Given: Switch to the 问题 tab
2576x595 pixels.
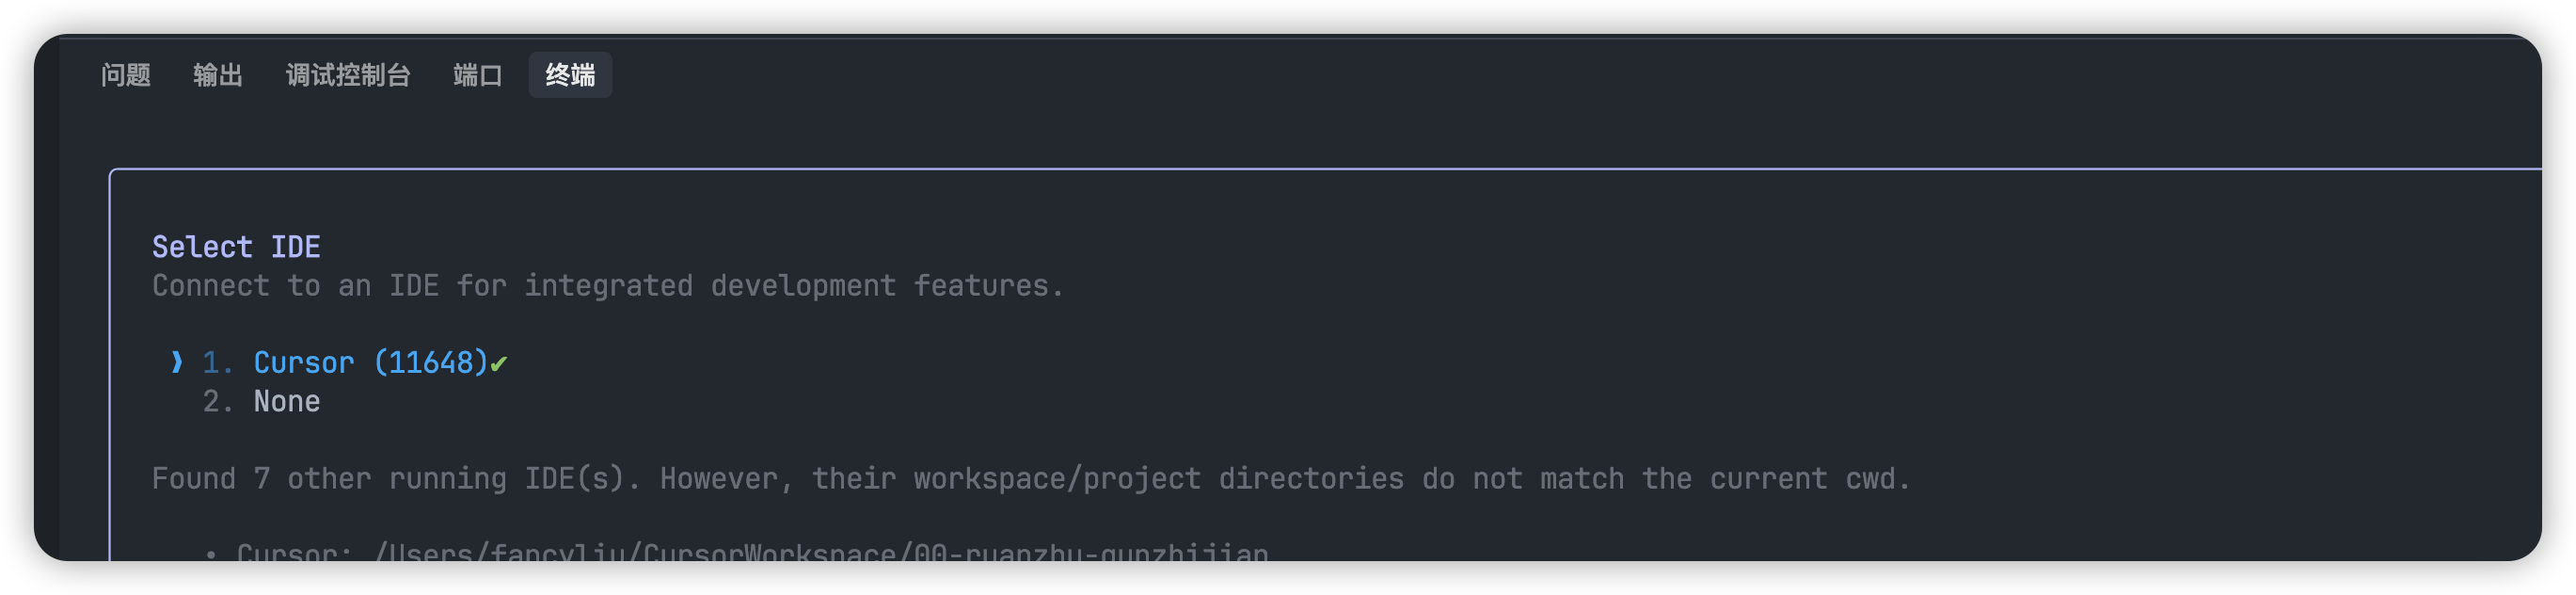Looking at the screenshot, I should click(125, 75).
